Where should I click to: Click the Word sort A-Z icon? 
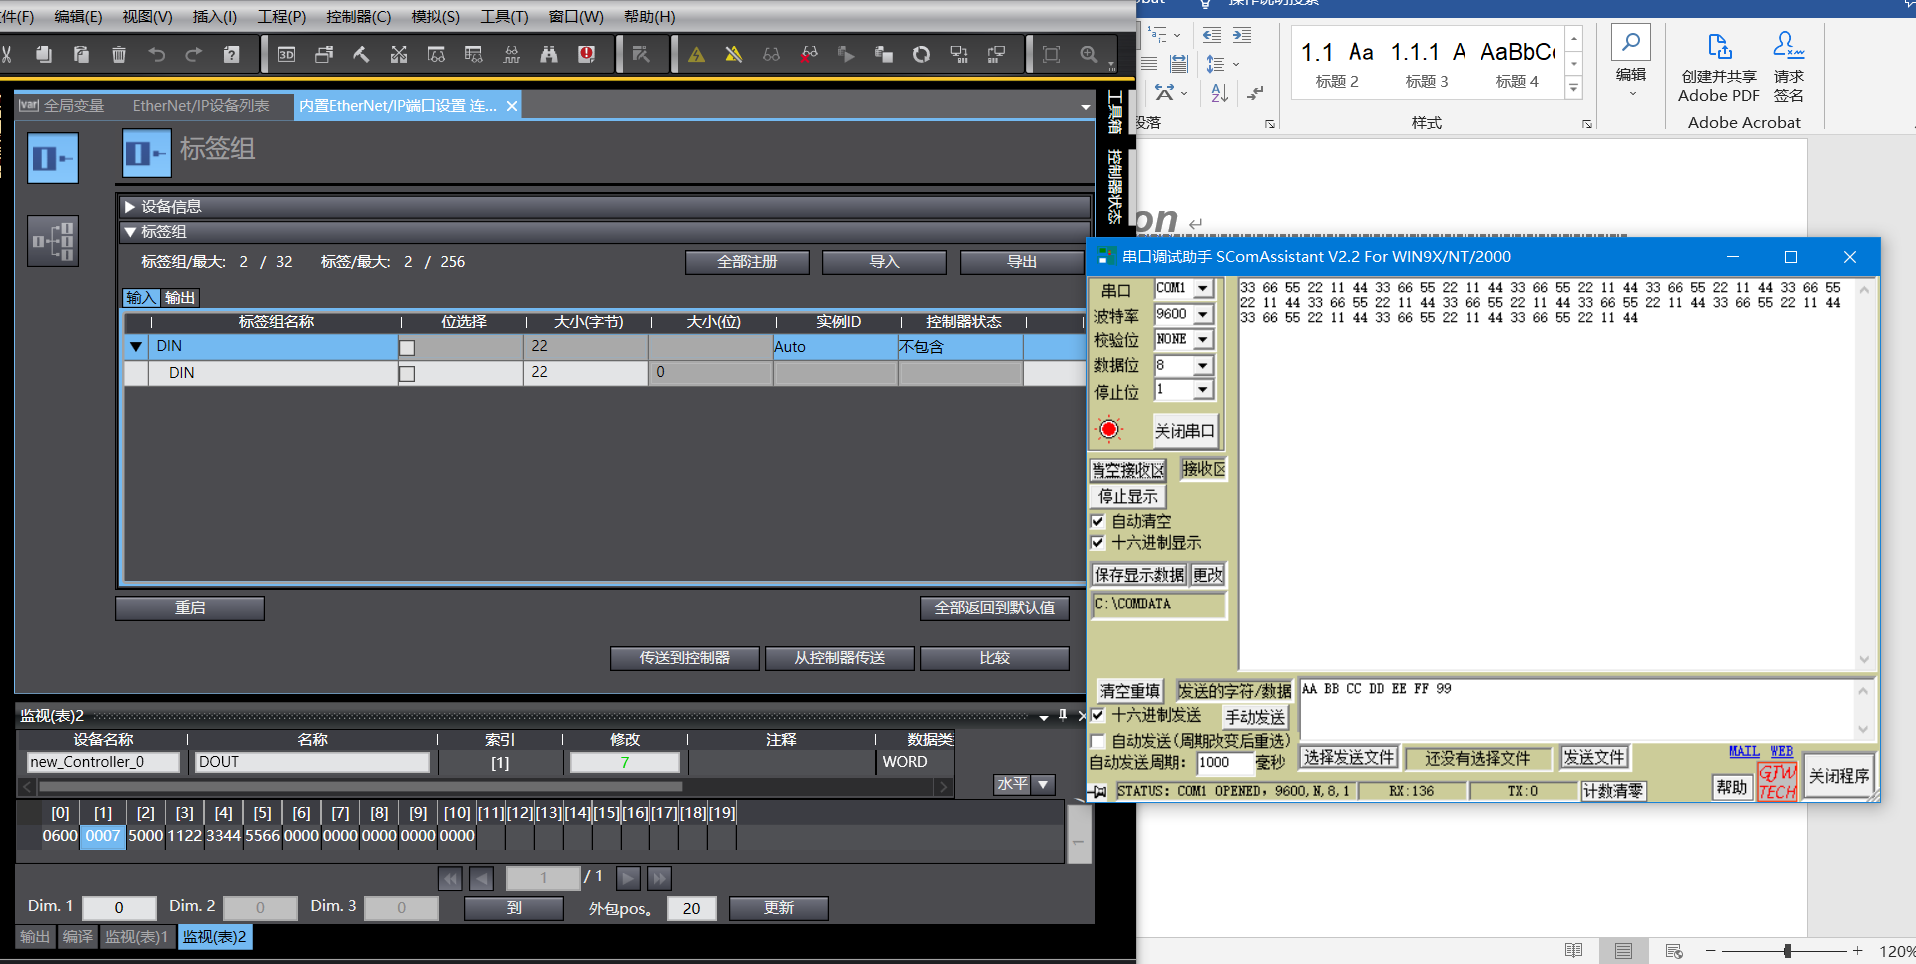point(1219,93)
